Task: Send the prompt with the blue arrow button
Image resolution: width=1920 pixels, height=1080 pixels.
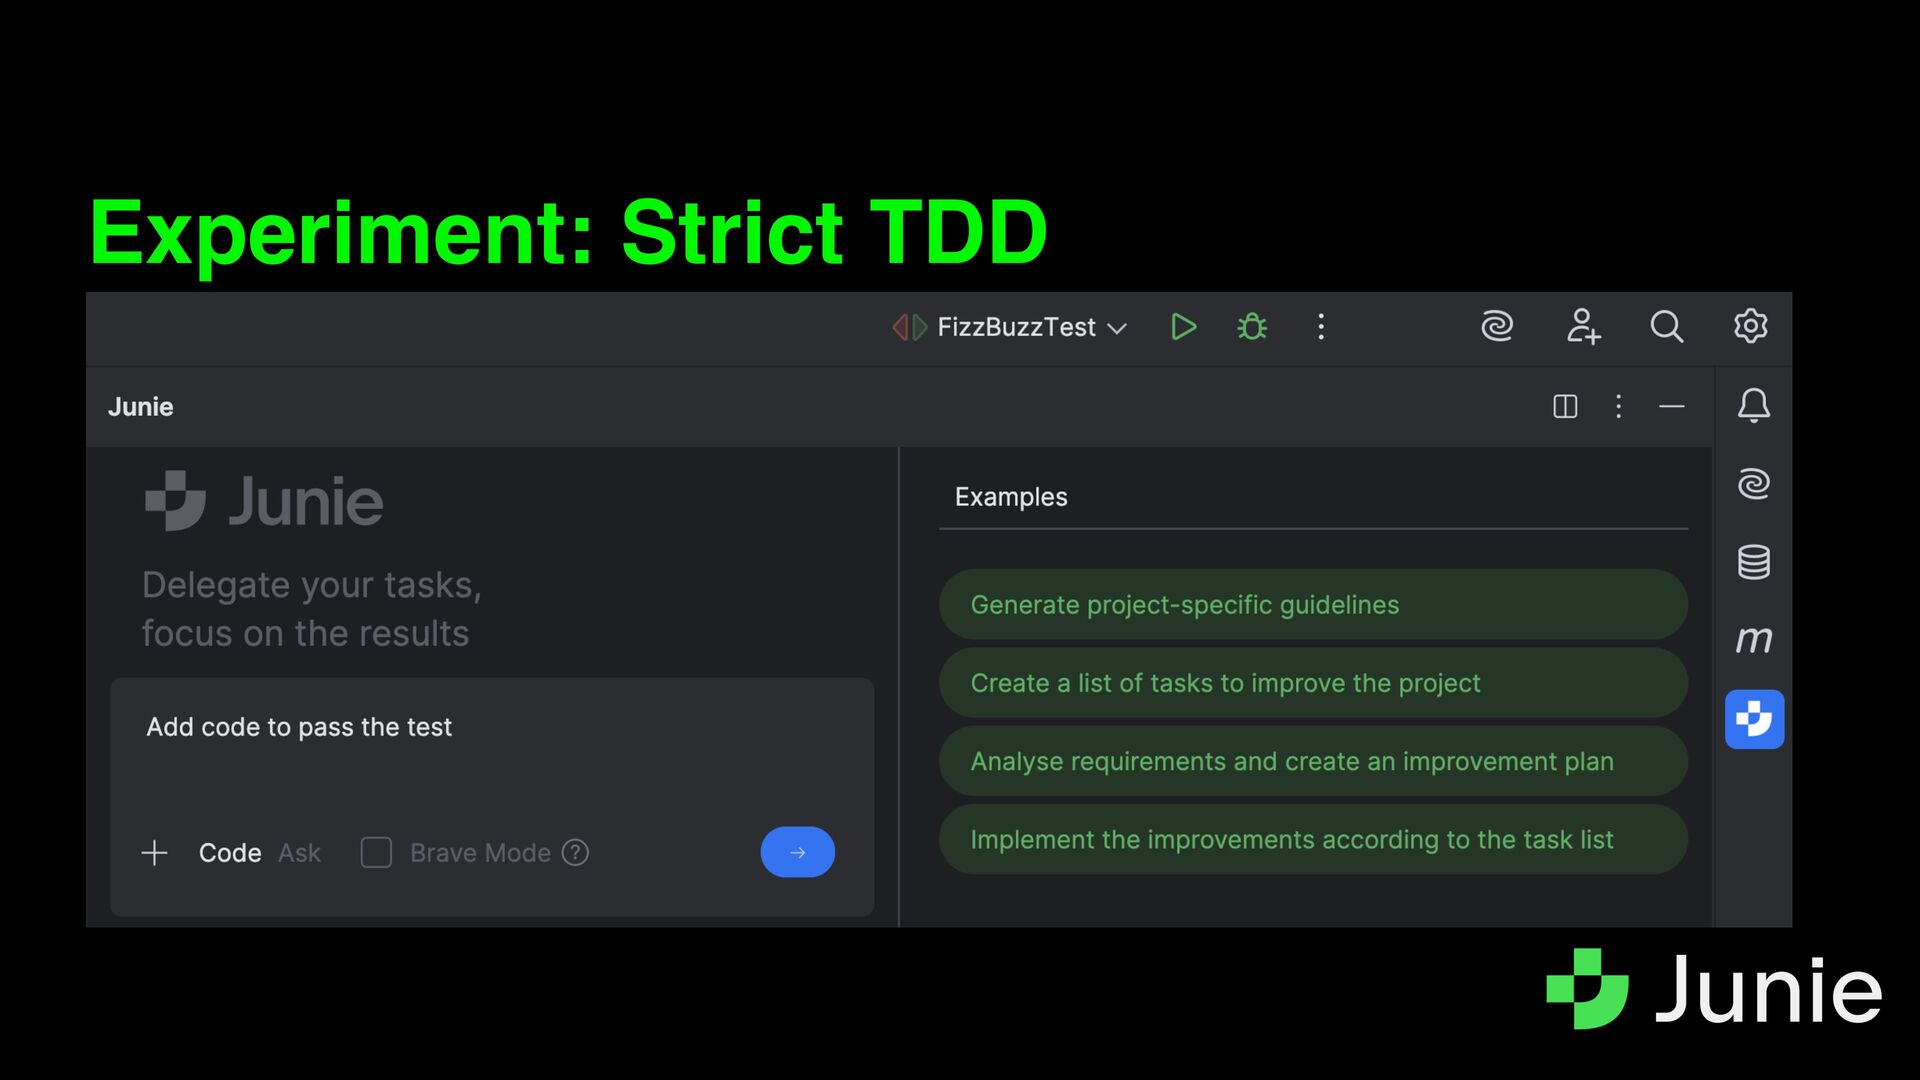Action: click(797, 852)
